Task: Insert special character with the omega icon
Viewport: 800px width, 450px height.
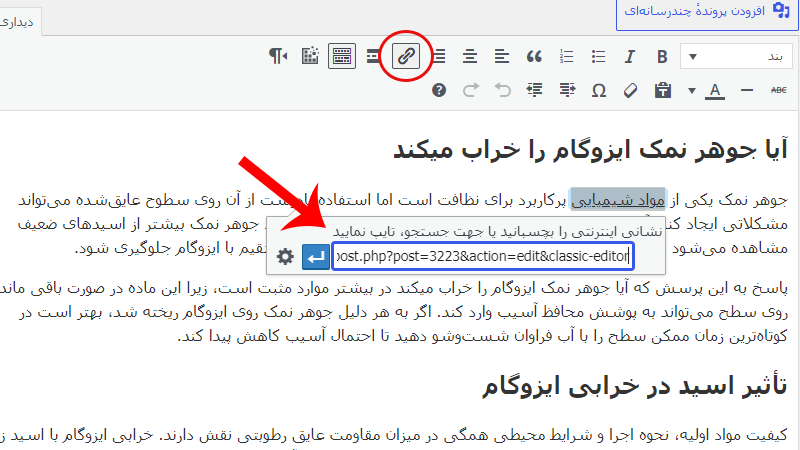Action: coord(598,90)
